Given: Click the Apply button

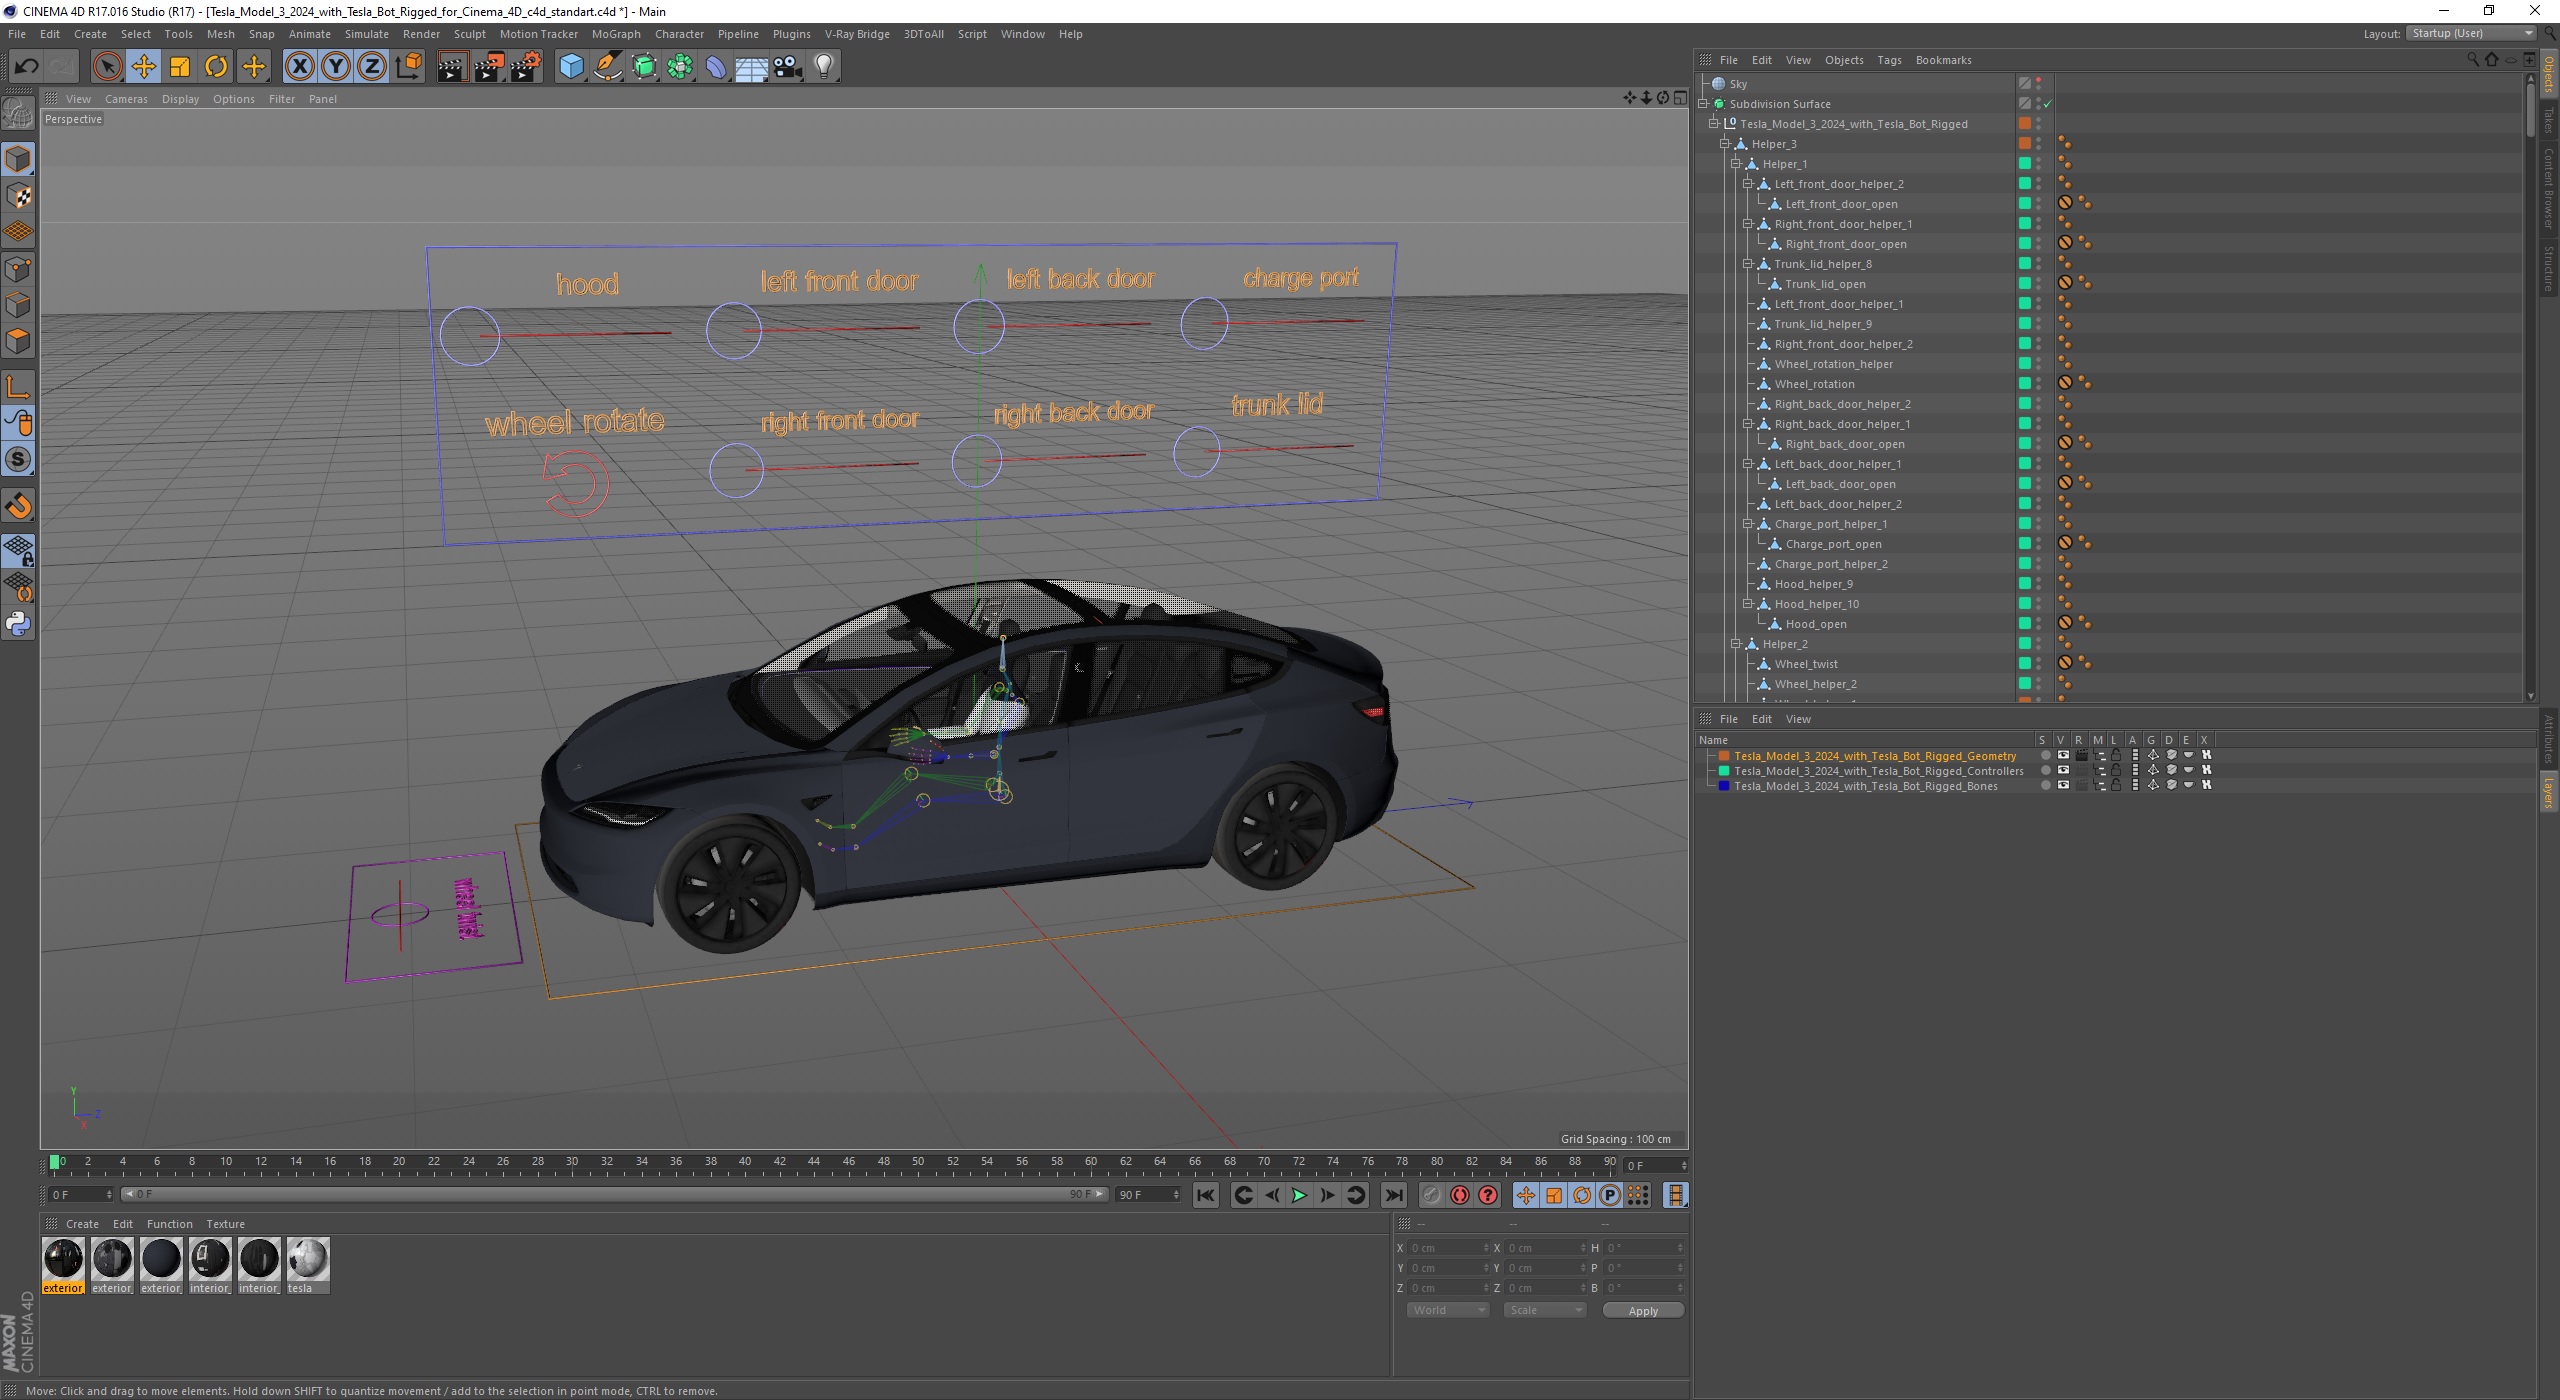Looking at the screenshot, I should (x=1643, y=1310).
